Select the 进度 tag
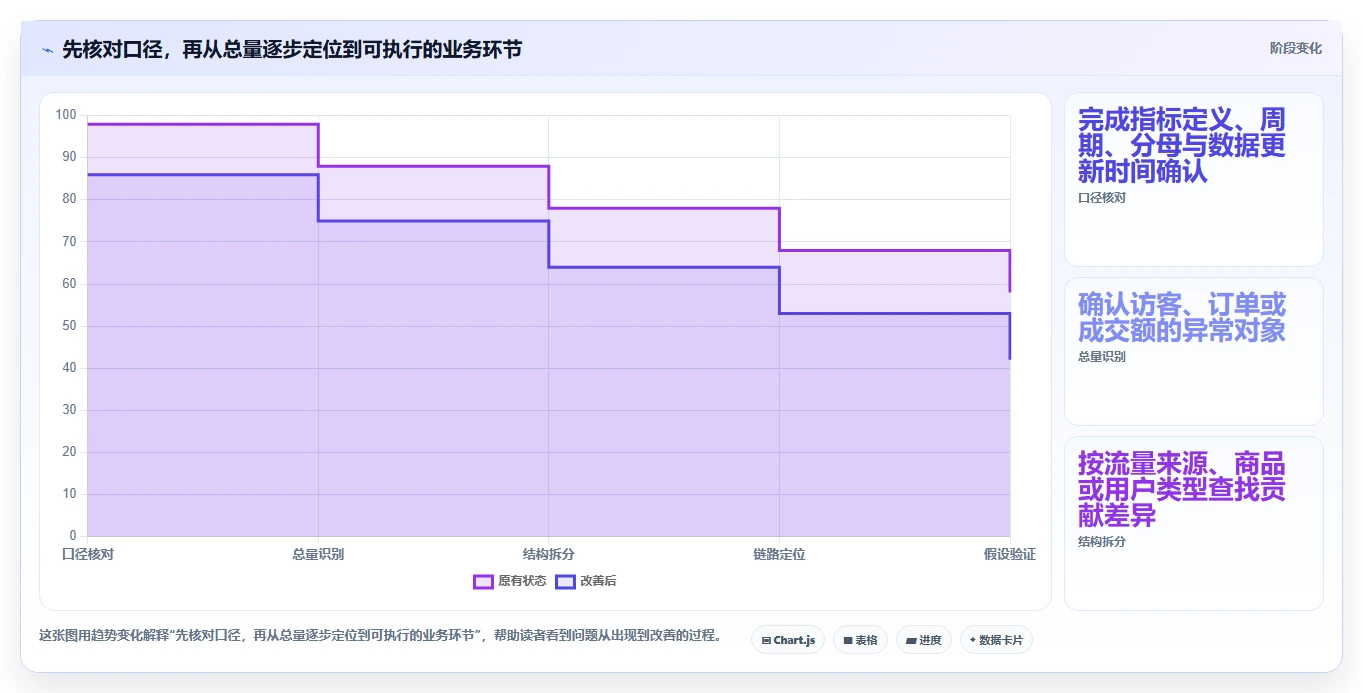Screen dimensions: 1363x693 [x=923, y=640]
